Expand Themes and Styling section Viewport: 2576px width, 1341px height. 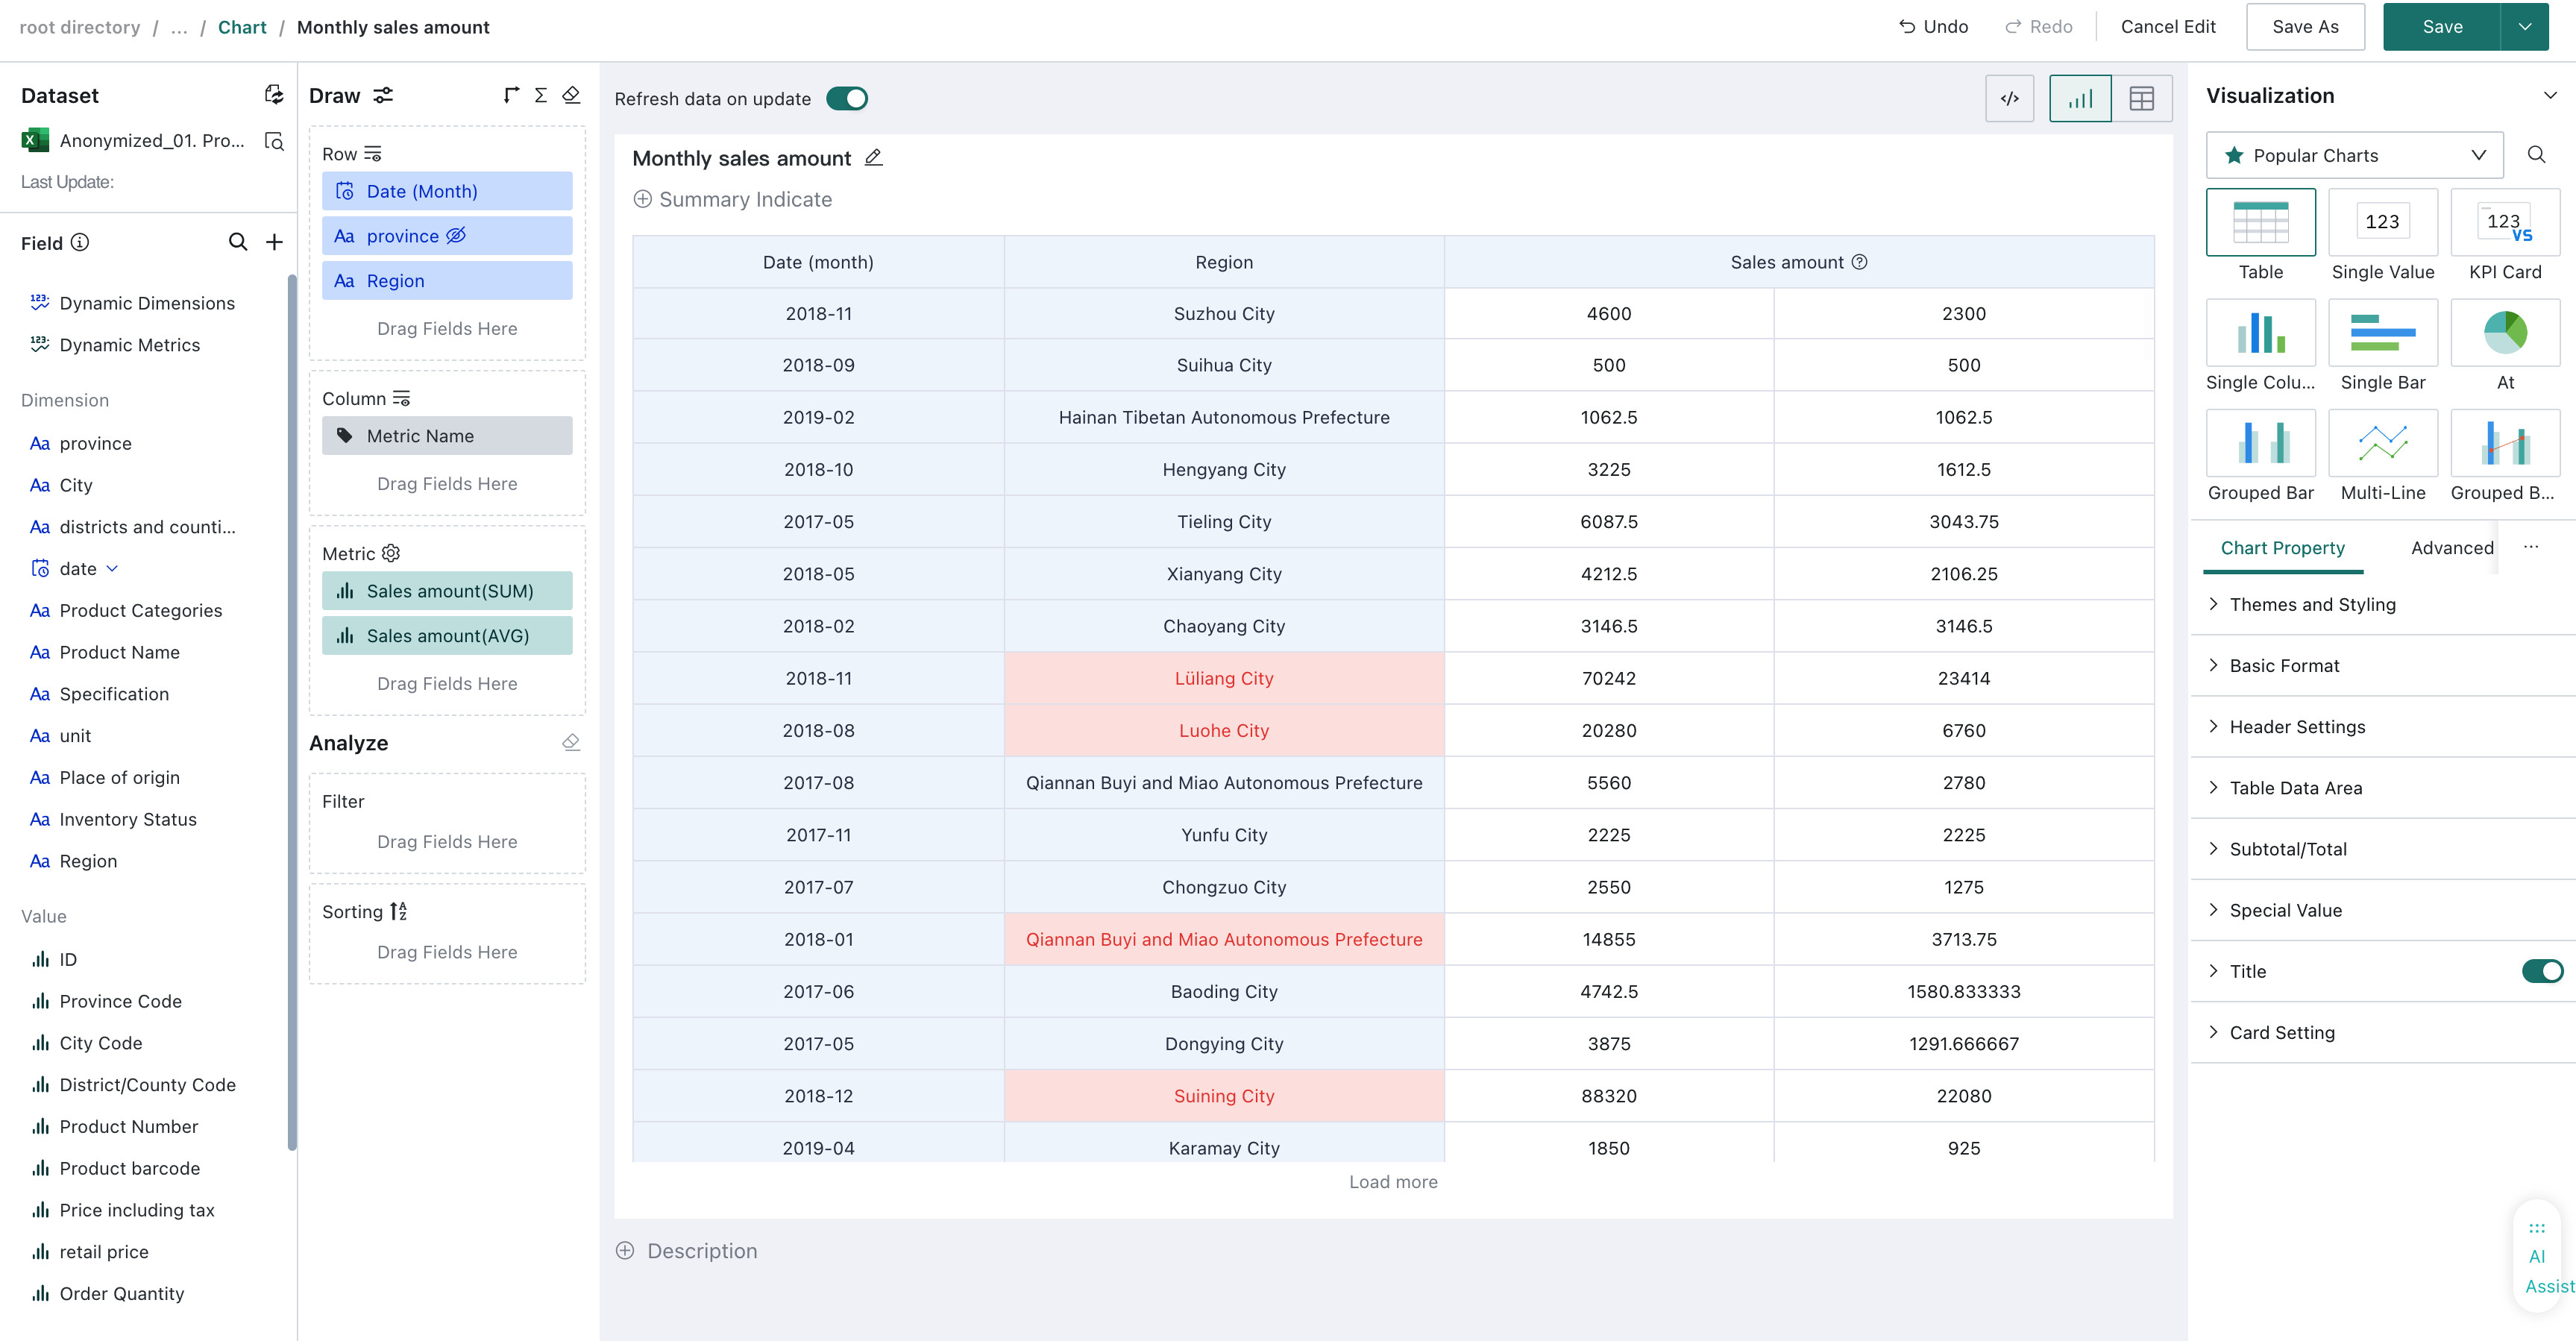click(2312, 604)
